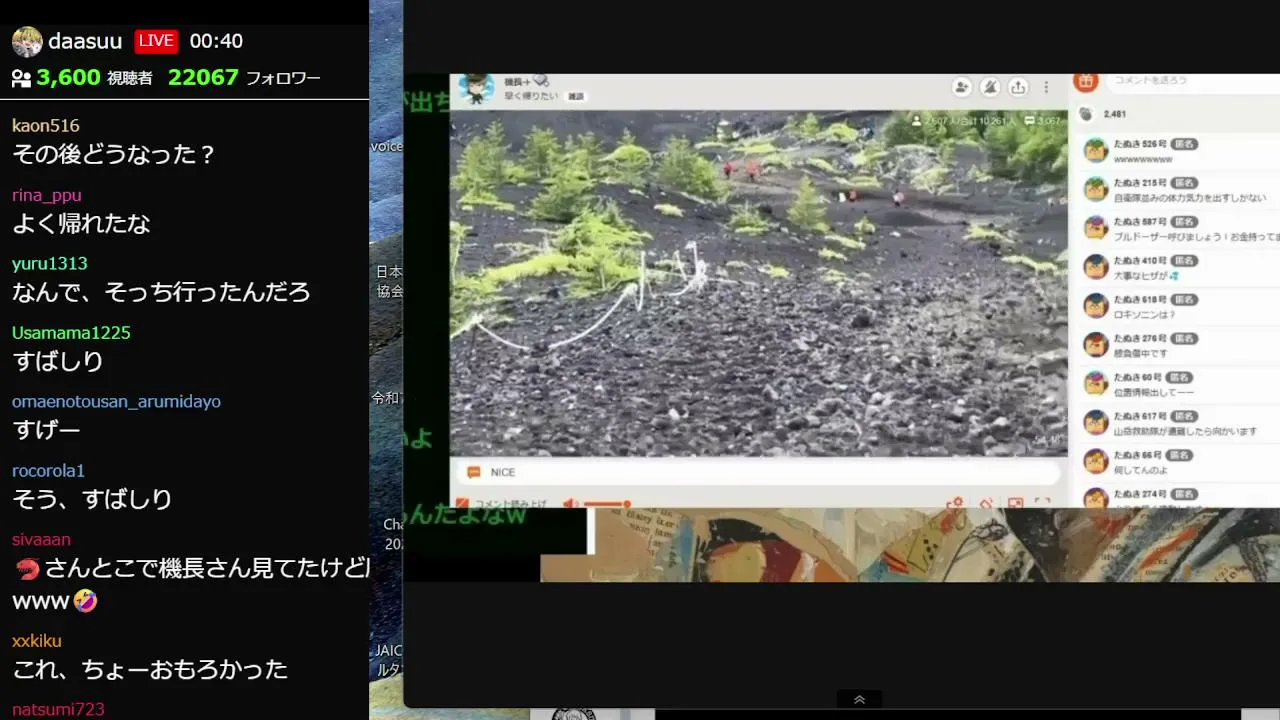The image size is (1280, 720).
Task: Click username omaenotousan_arumidayo in chat
Action: coord(116,402)
